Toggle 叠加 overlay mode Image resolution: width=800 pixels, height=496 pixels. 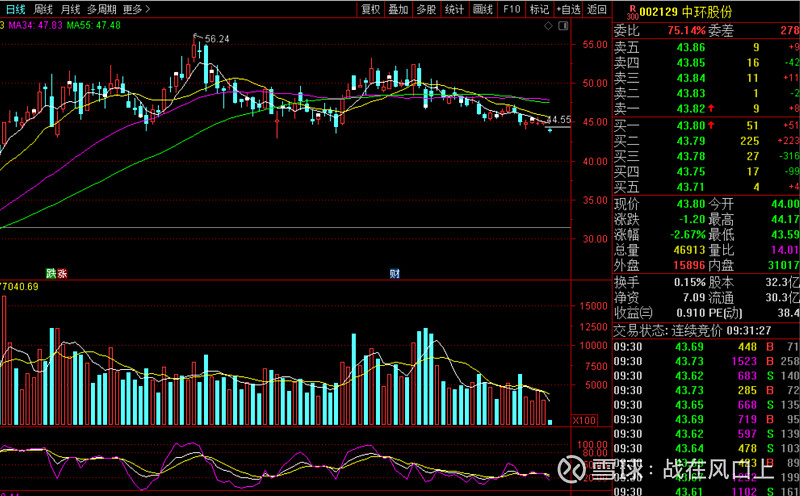click(x=398, y=9)
